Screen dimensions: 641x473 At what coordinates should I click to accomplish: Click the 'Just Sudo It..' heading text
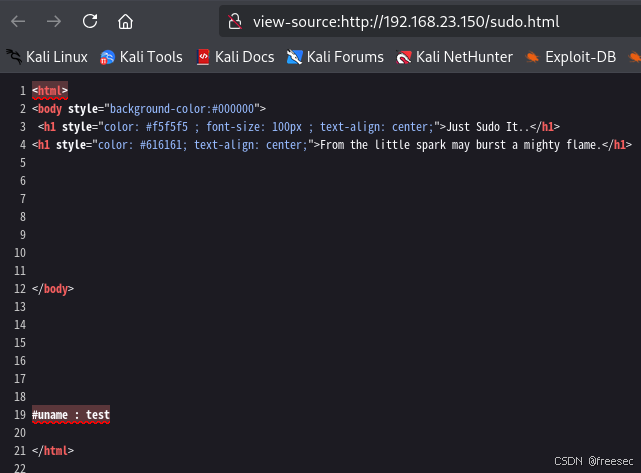pos(488,127)
